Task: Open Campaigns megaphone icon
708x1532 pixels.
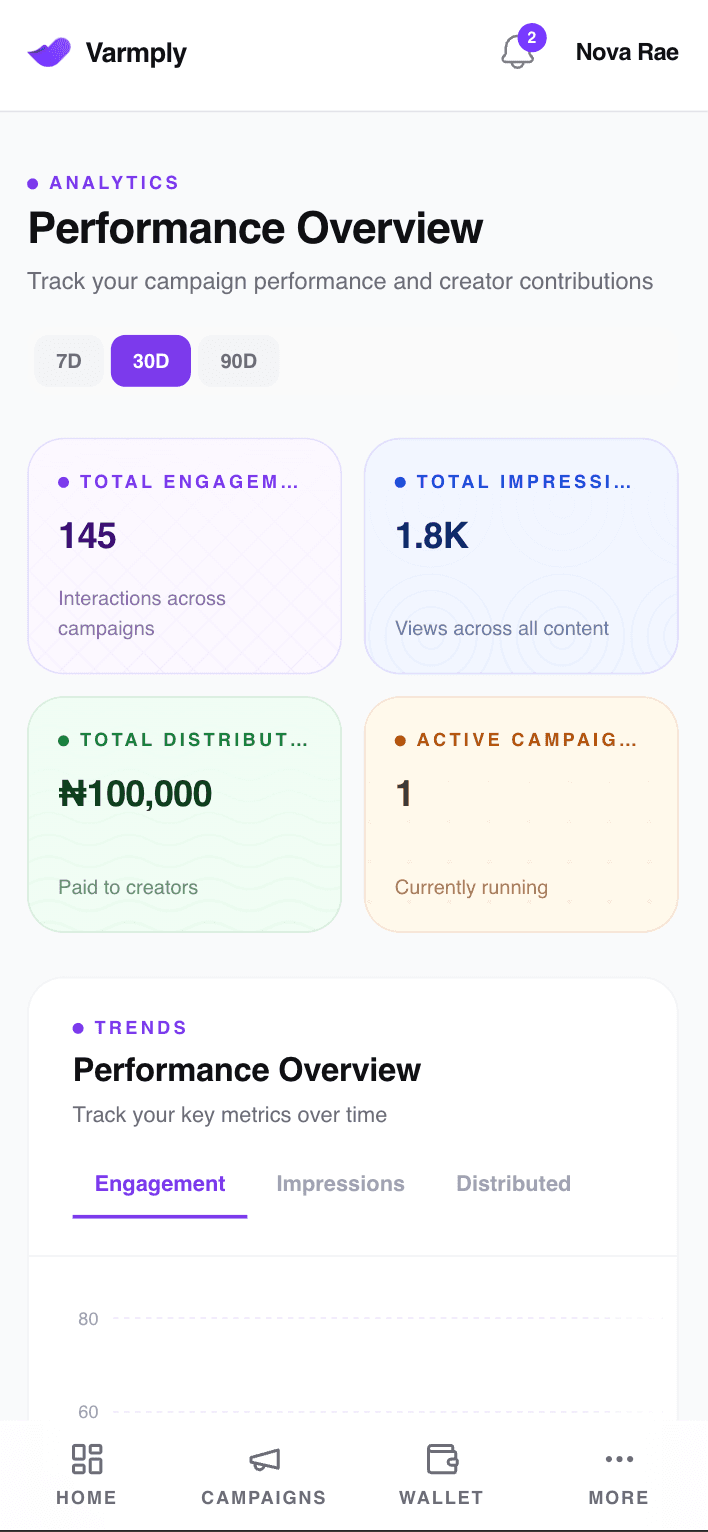Action: click(264, 1460)
